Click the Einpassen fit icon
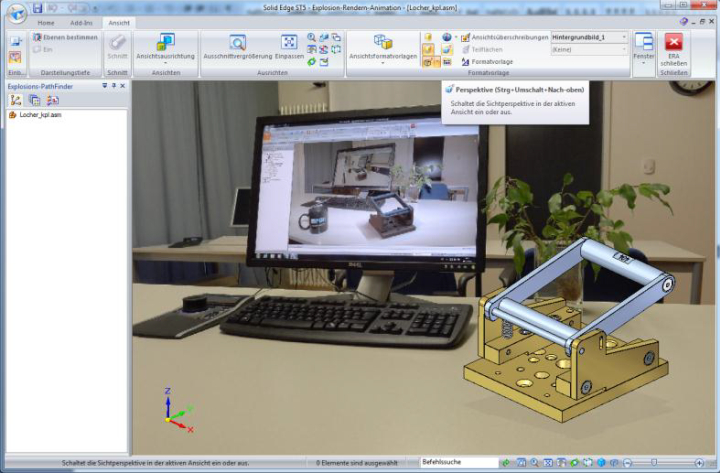This screenshot has width=720, height=473. coord(289,42)
